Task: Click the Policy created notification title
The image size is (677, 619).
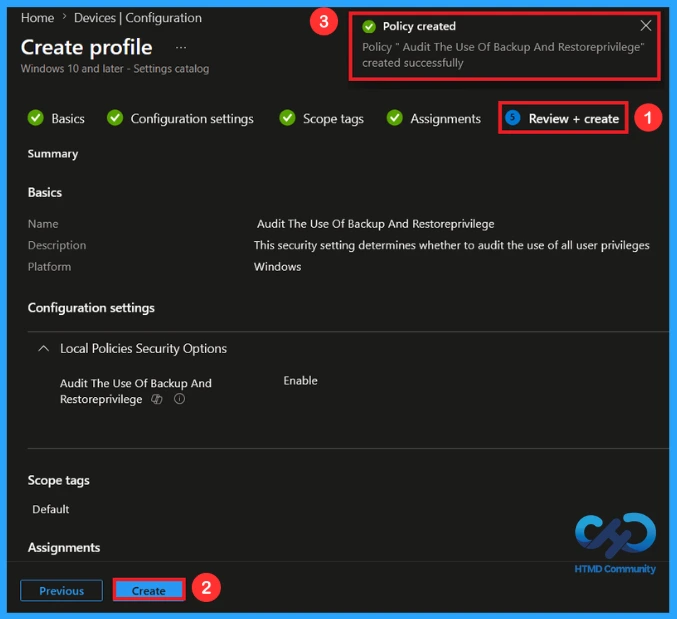Action: pyautogui.click(x=419, y=27)
